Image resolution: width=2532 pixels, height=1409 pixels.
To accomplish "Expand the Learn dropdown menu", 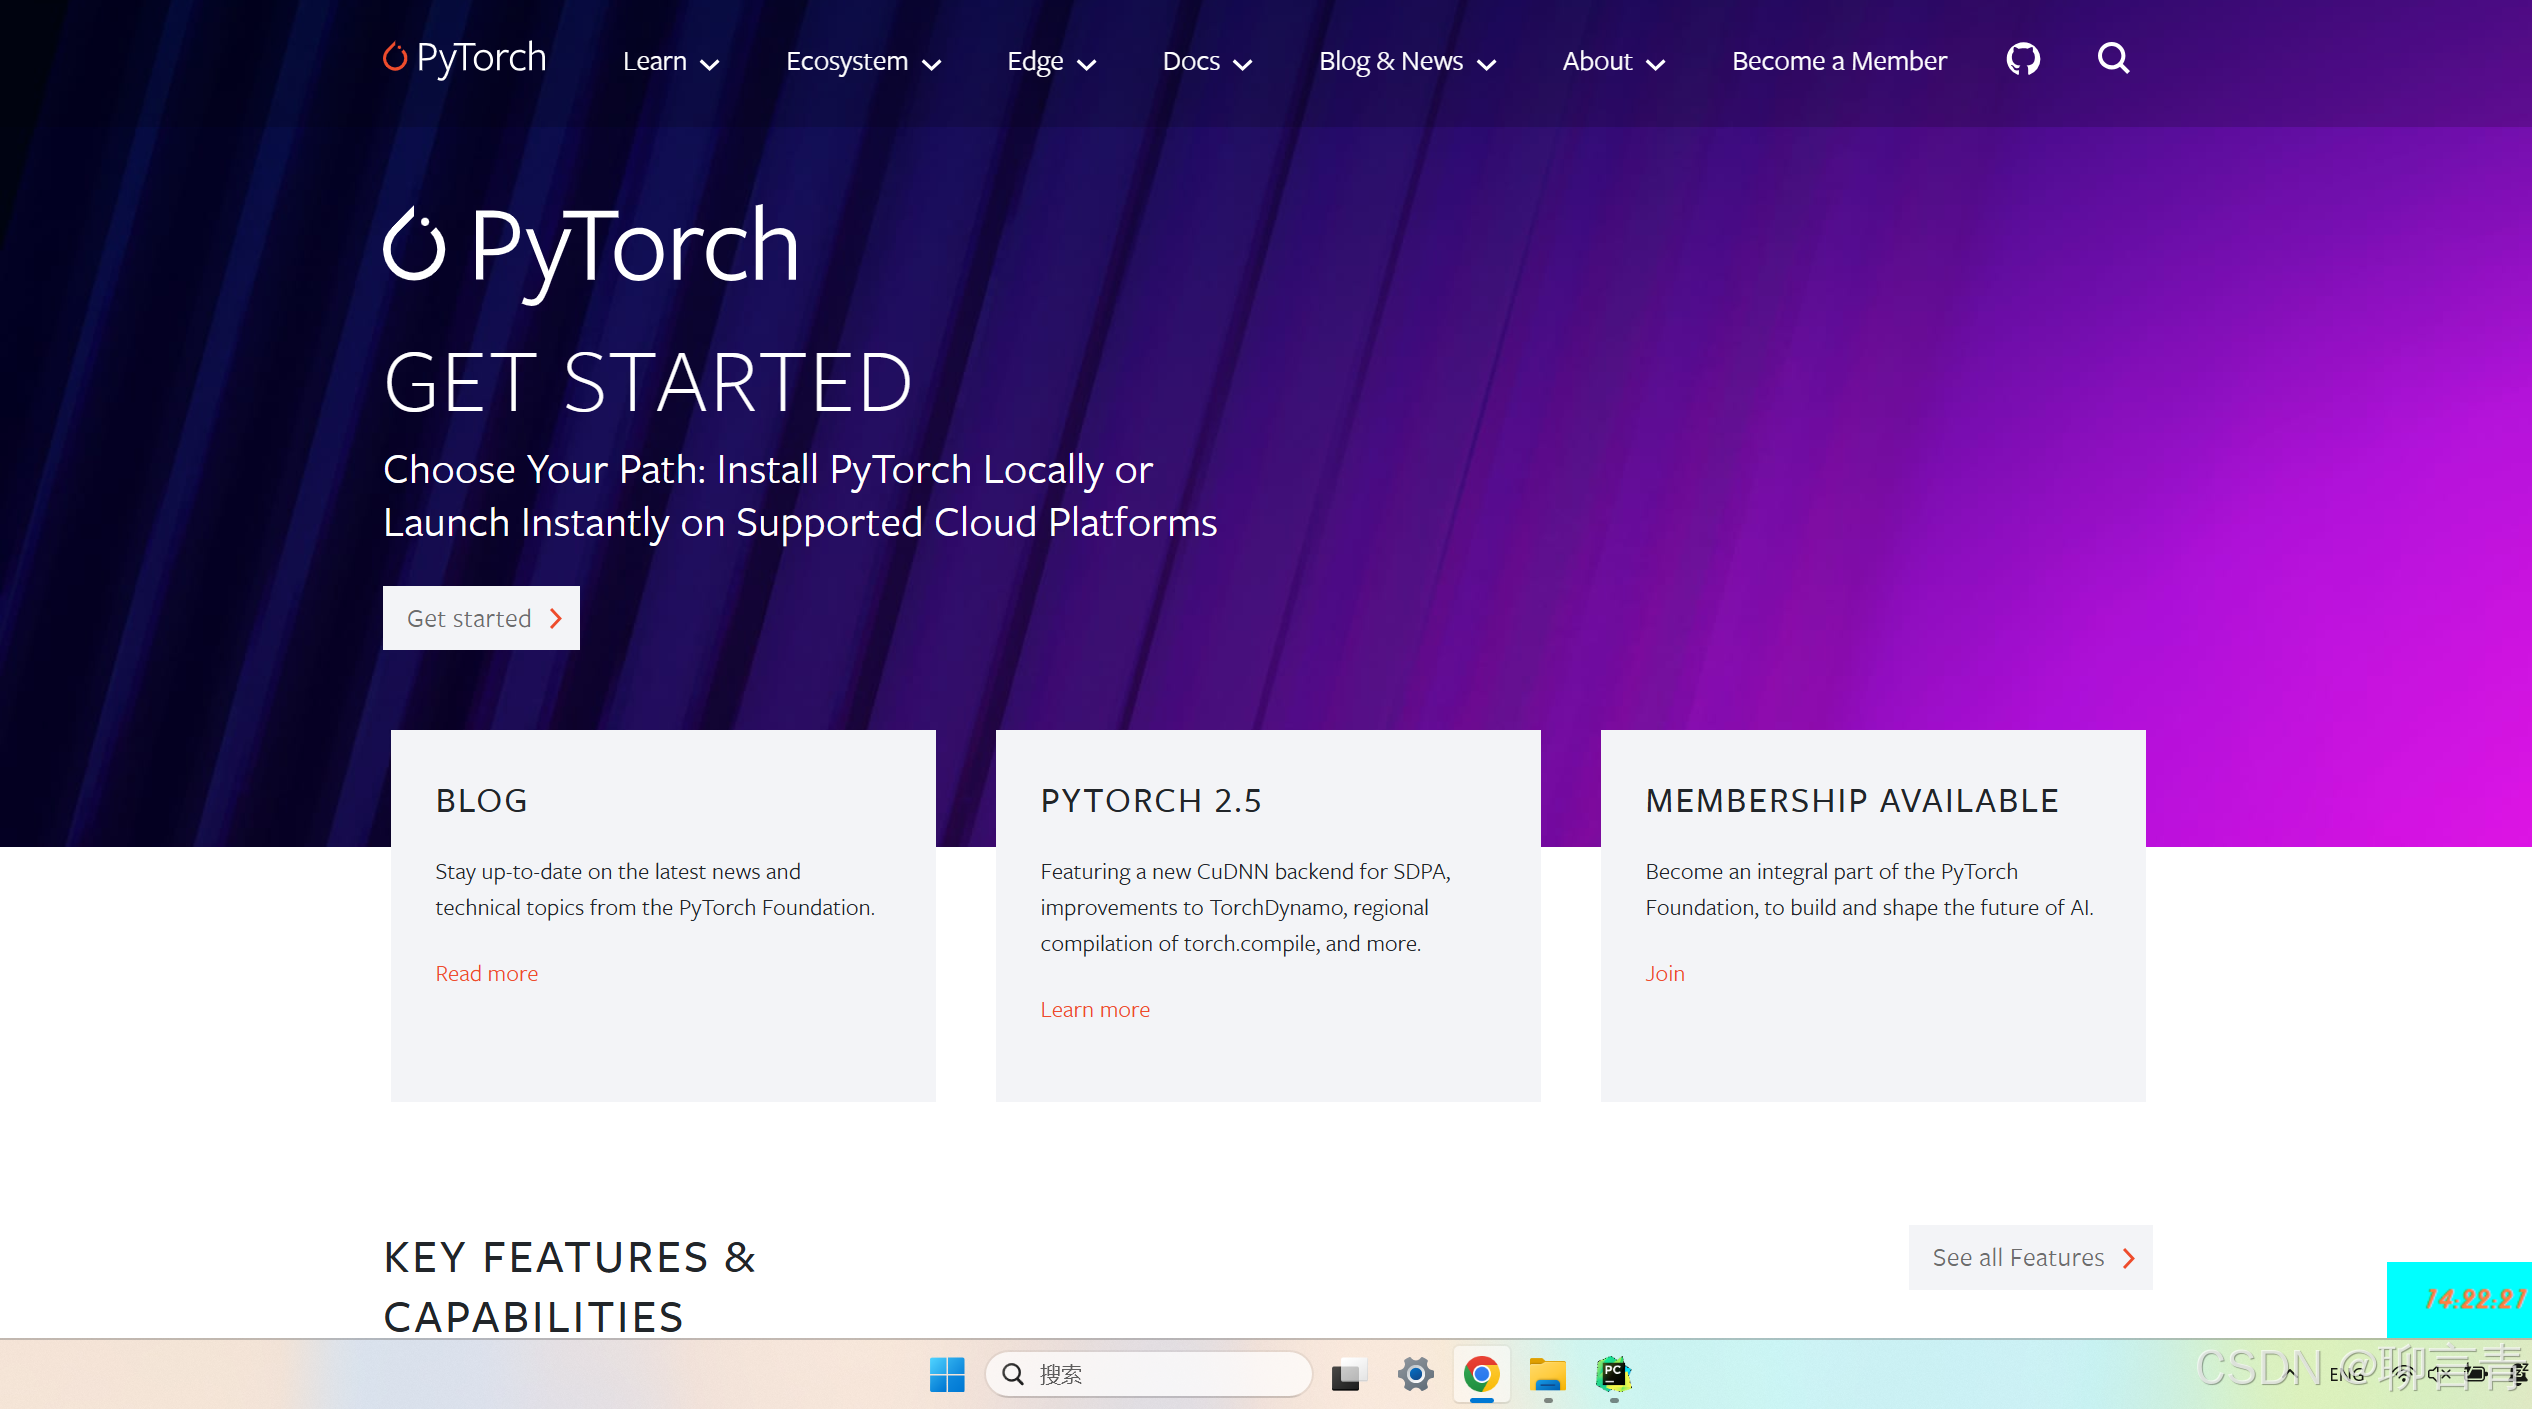I will click(x=670, y=62).
